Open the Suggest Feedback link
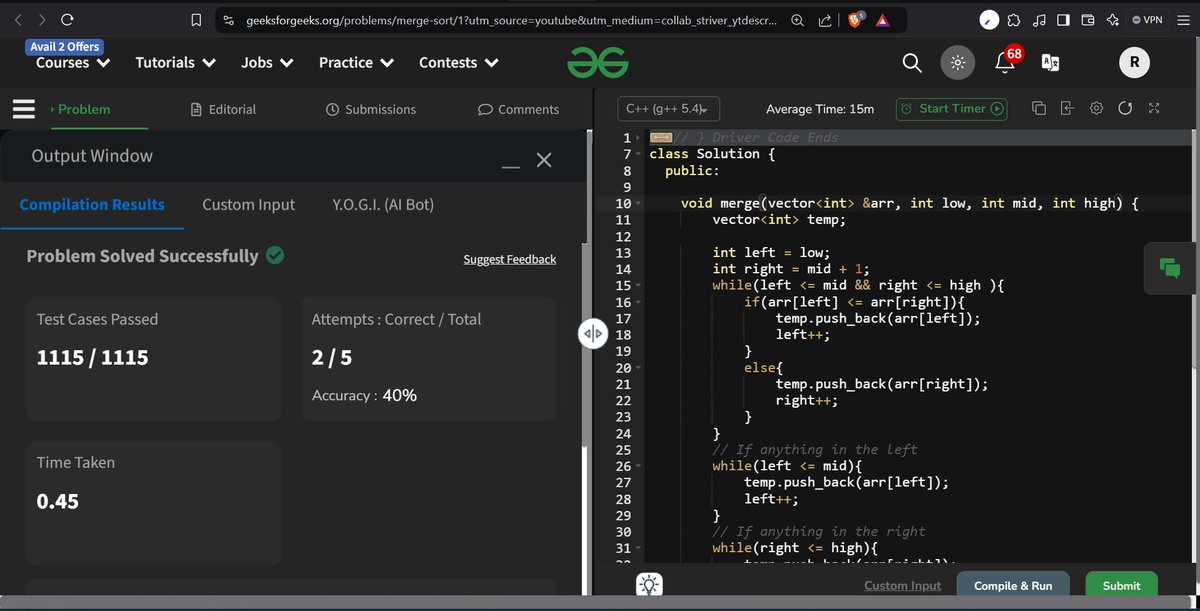 [x=509, y=258]
